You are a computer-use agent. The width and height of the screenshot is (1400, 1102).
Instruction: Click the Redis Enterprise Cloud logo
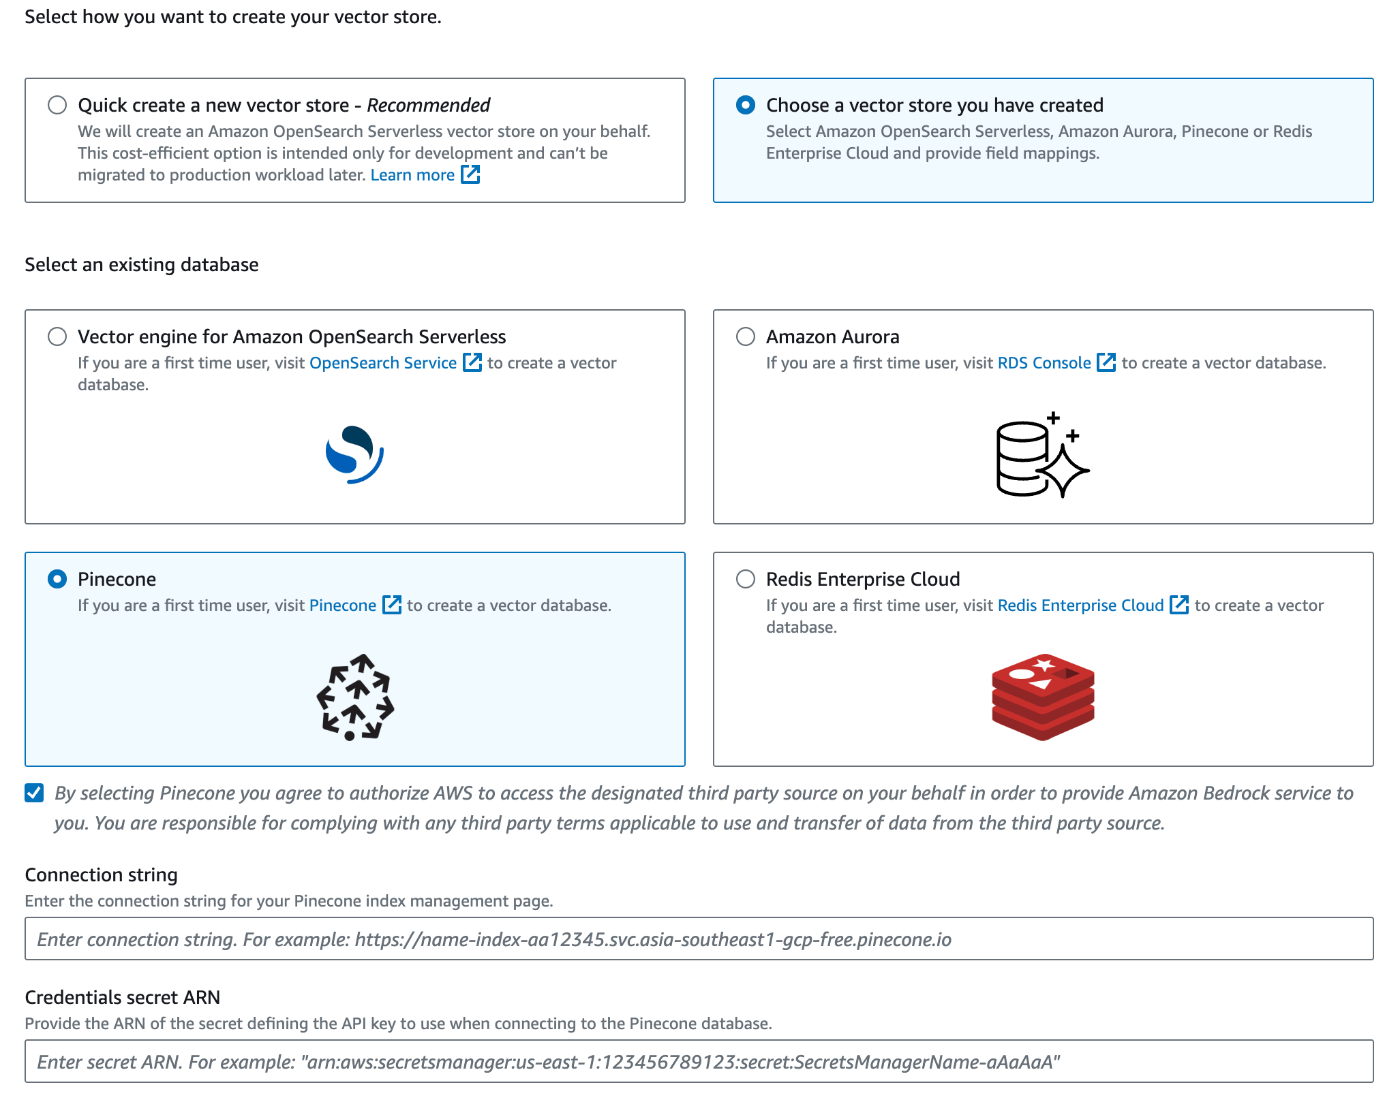click(1043, 697)
